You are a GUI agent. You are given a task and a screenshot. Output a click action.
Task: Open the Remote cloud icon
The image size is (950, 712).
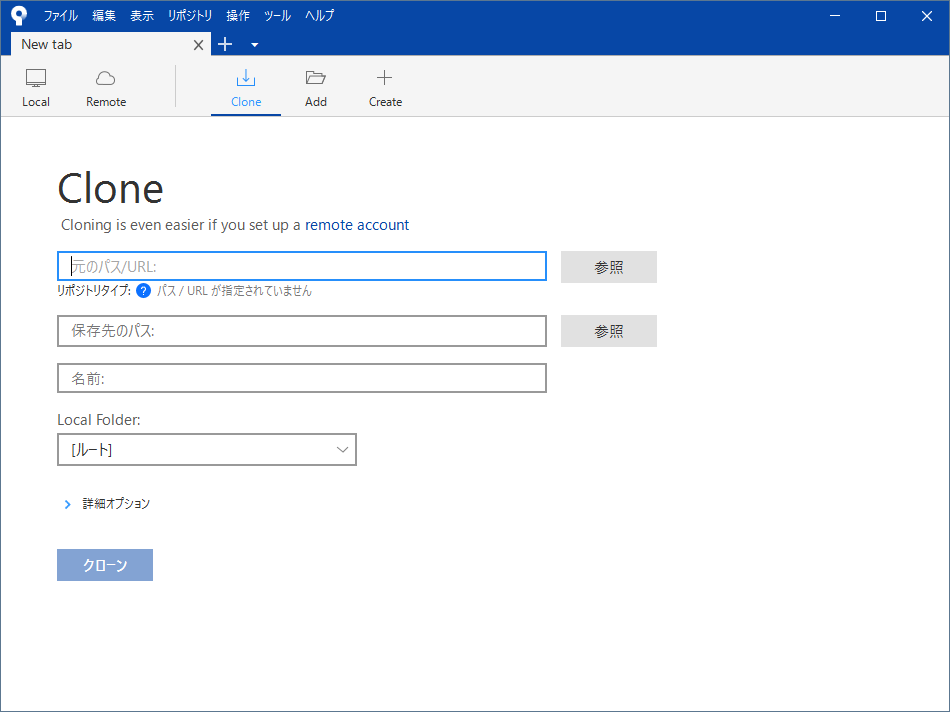click(x=106, y=79)
